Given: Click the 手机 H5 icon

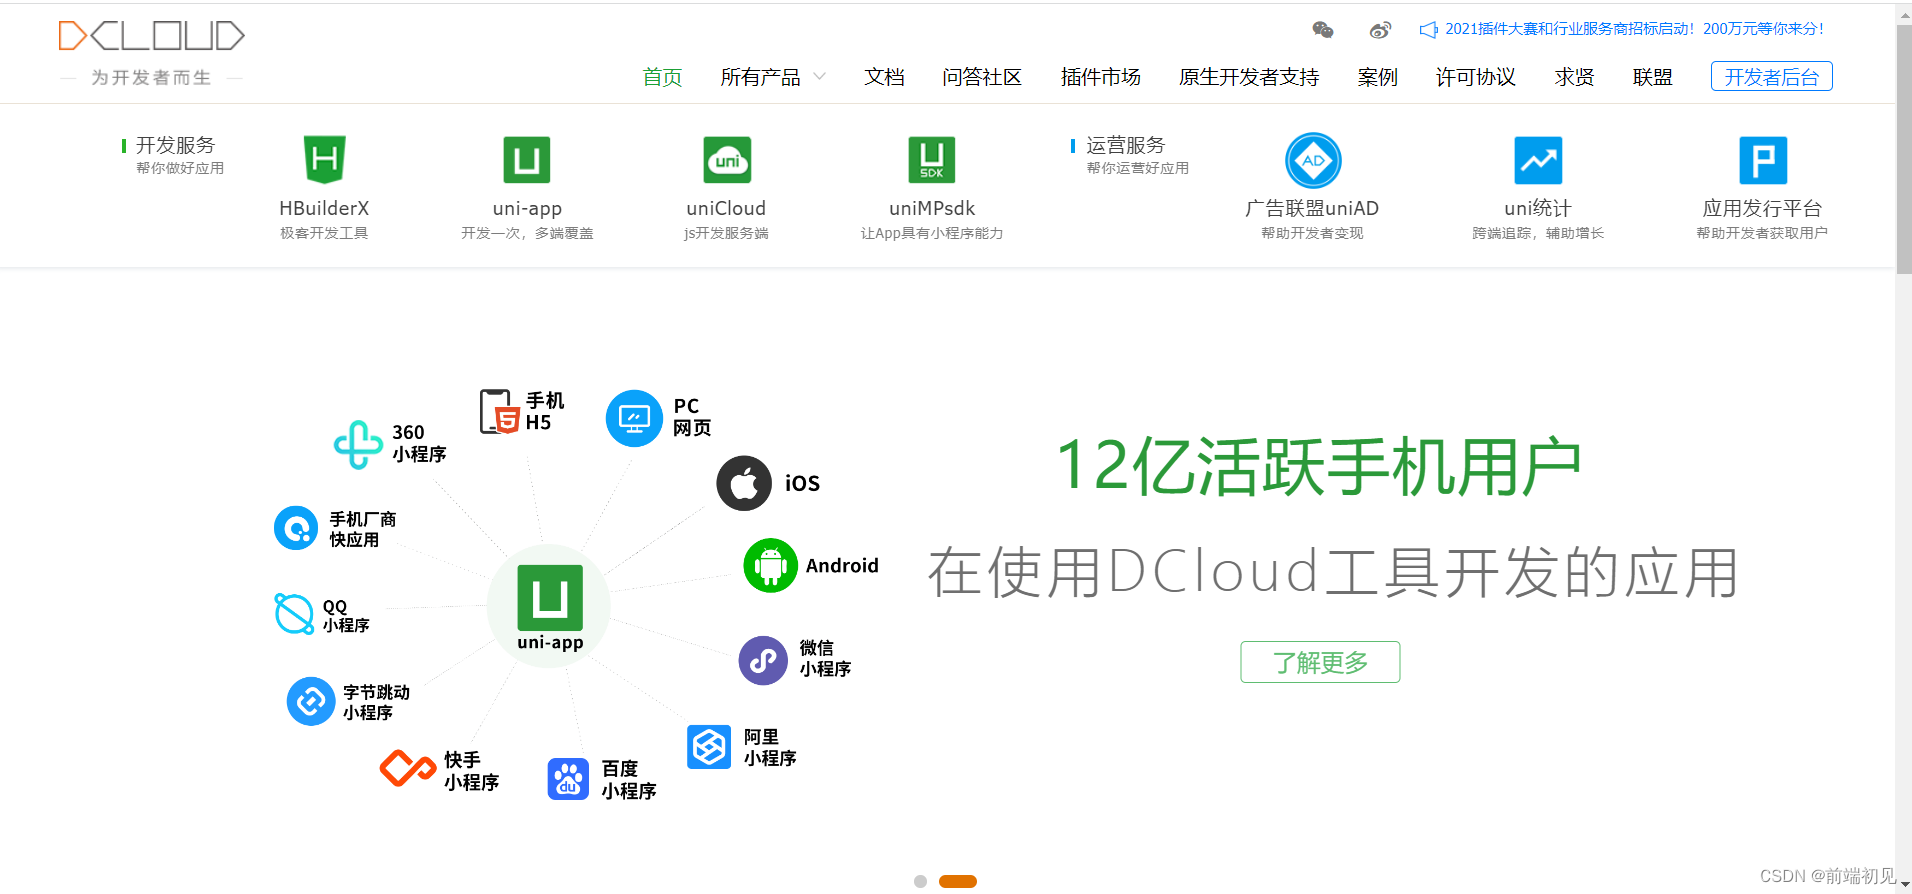Looking at the screenshot, I should click(x=499, y=411).
